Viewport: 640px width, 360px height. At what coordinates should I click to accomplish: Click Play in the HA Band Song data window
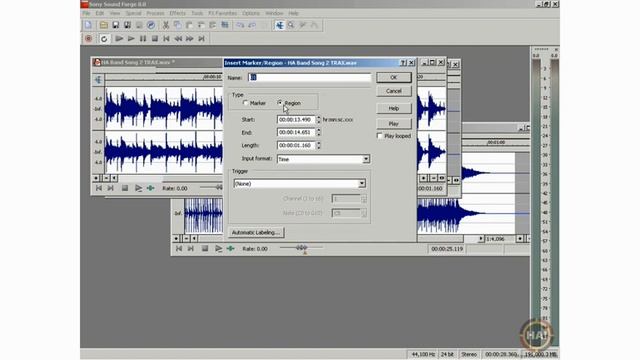pyautogui.click(x=138, y=188)
